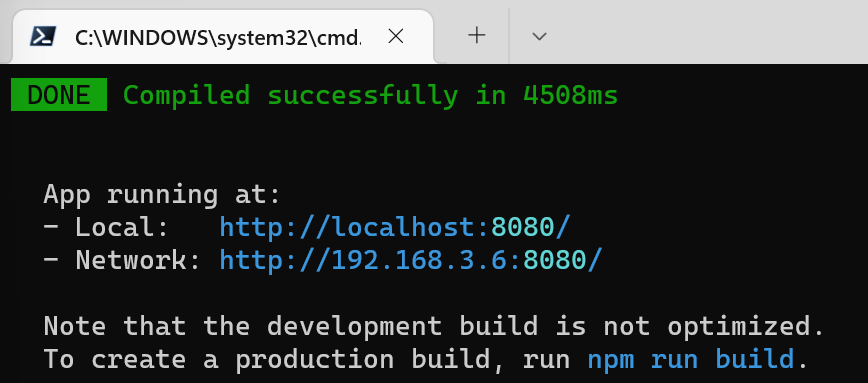Click 'Note that the development build' line
Image resolution: width=868 pixels, height=383 pixels.
433,327
